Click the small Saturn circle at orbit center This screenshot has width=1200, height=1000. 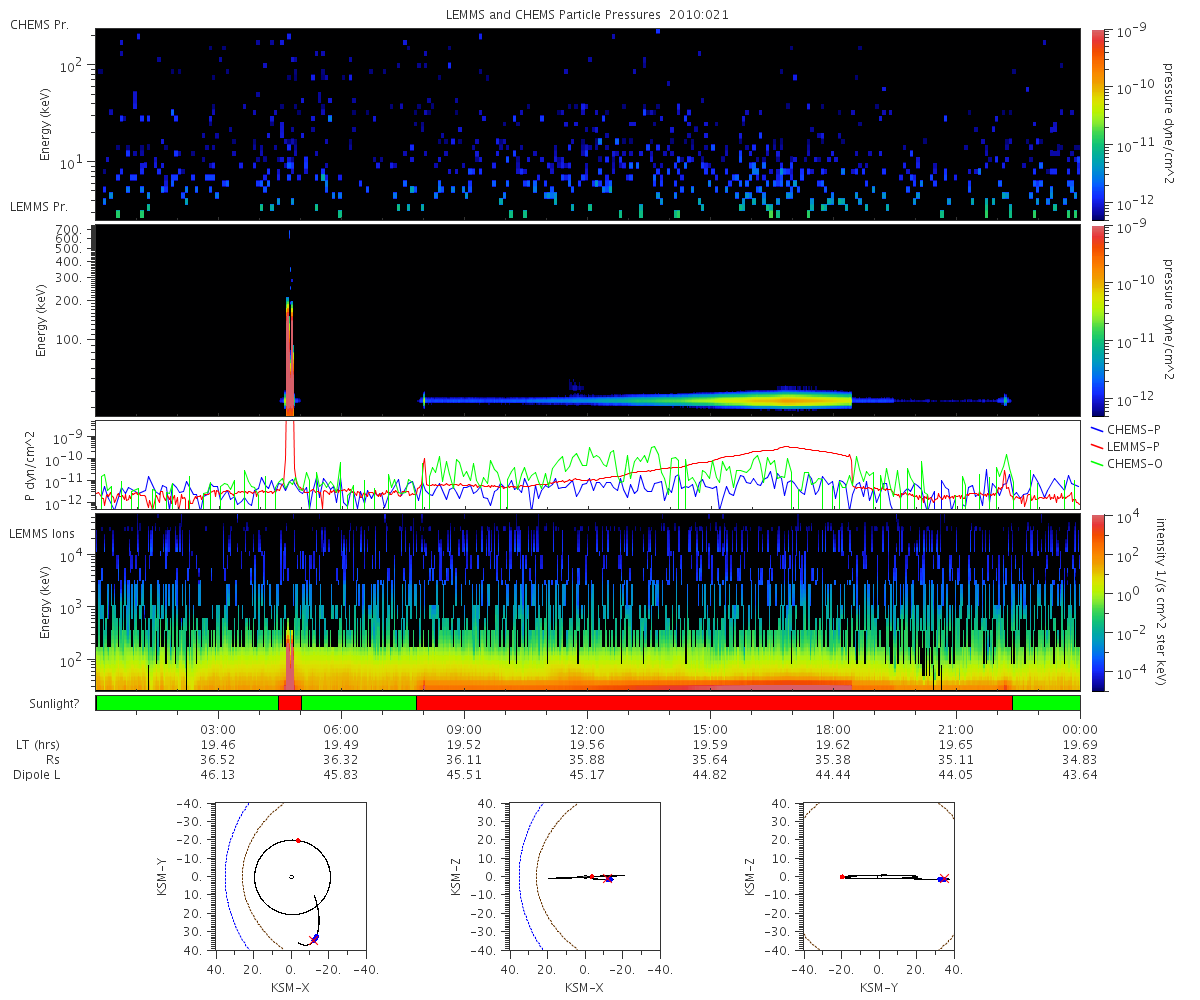(x=291, y=877)
